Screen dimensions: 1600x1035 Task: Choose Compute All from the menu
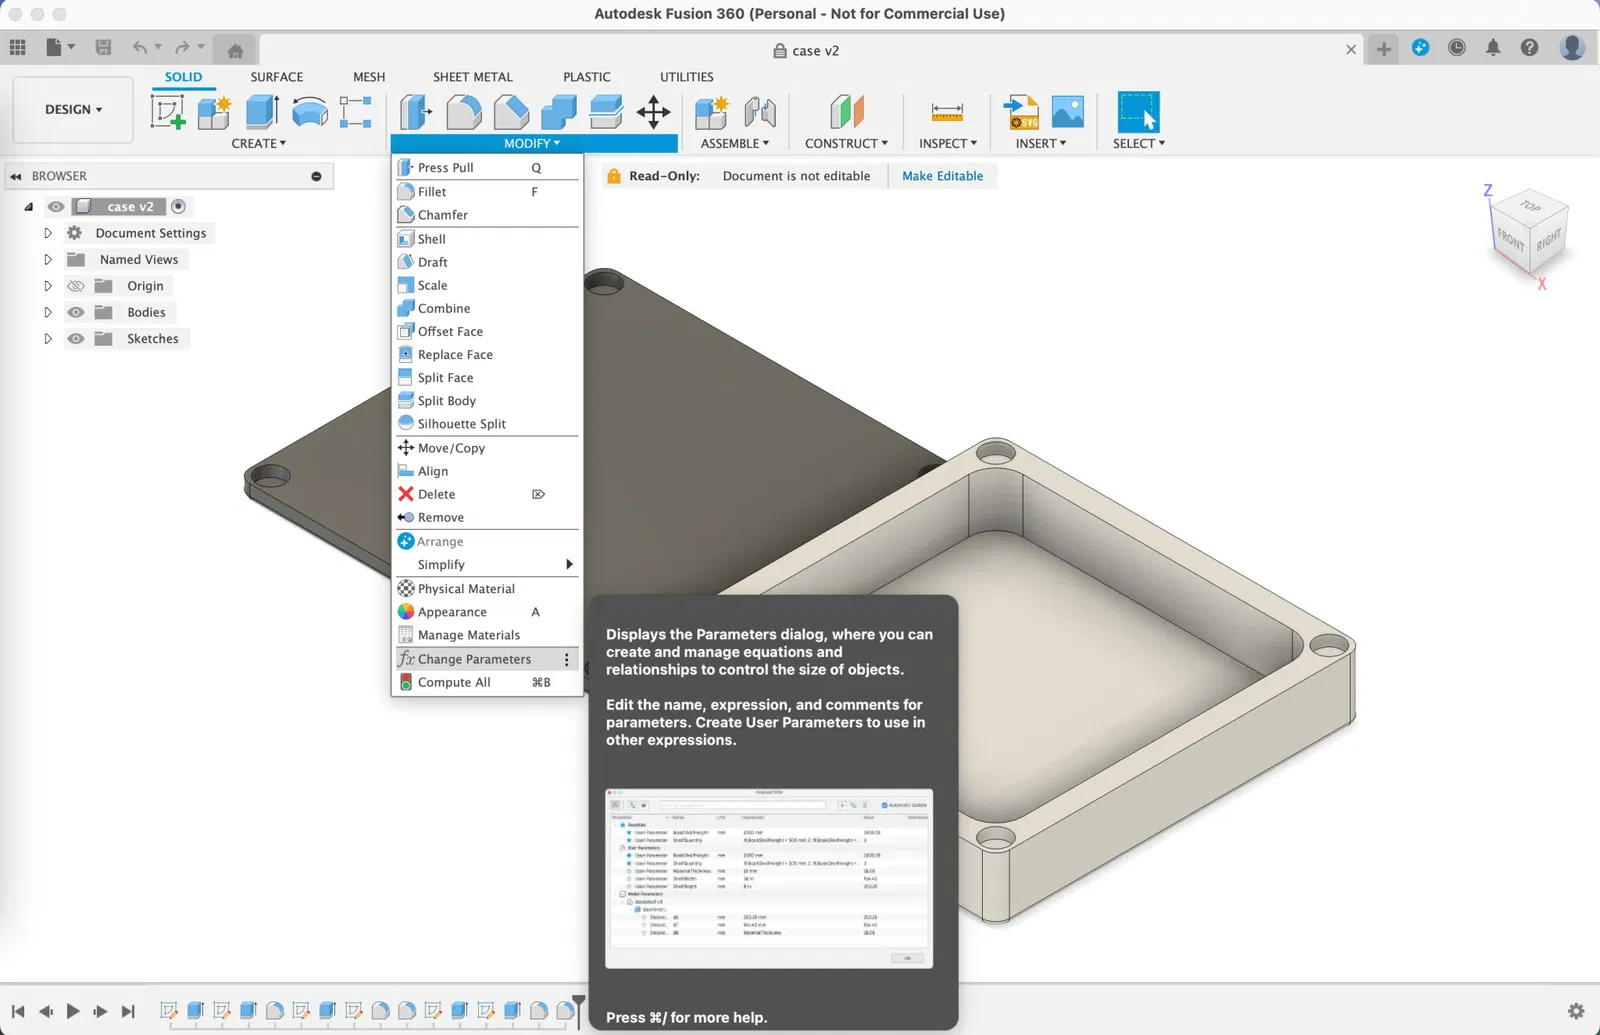(487, 683)
